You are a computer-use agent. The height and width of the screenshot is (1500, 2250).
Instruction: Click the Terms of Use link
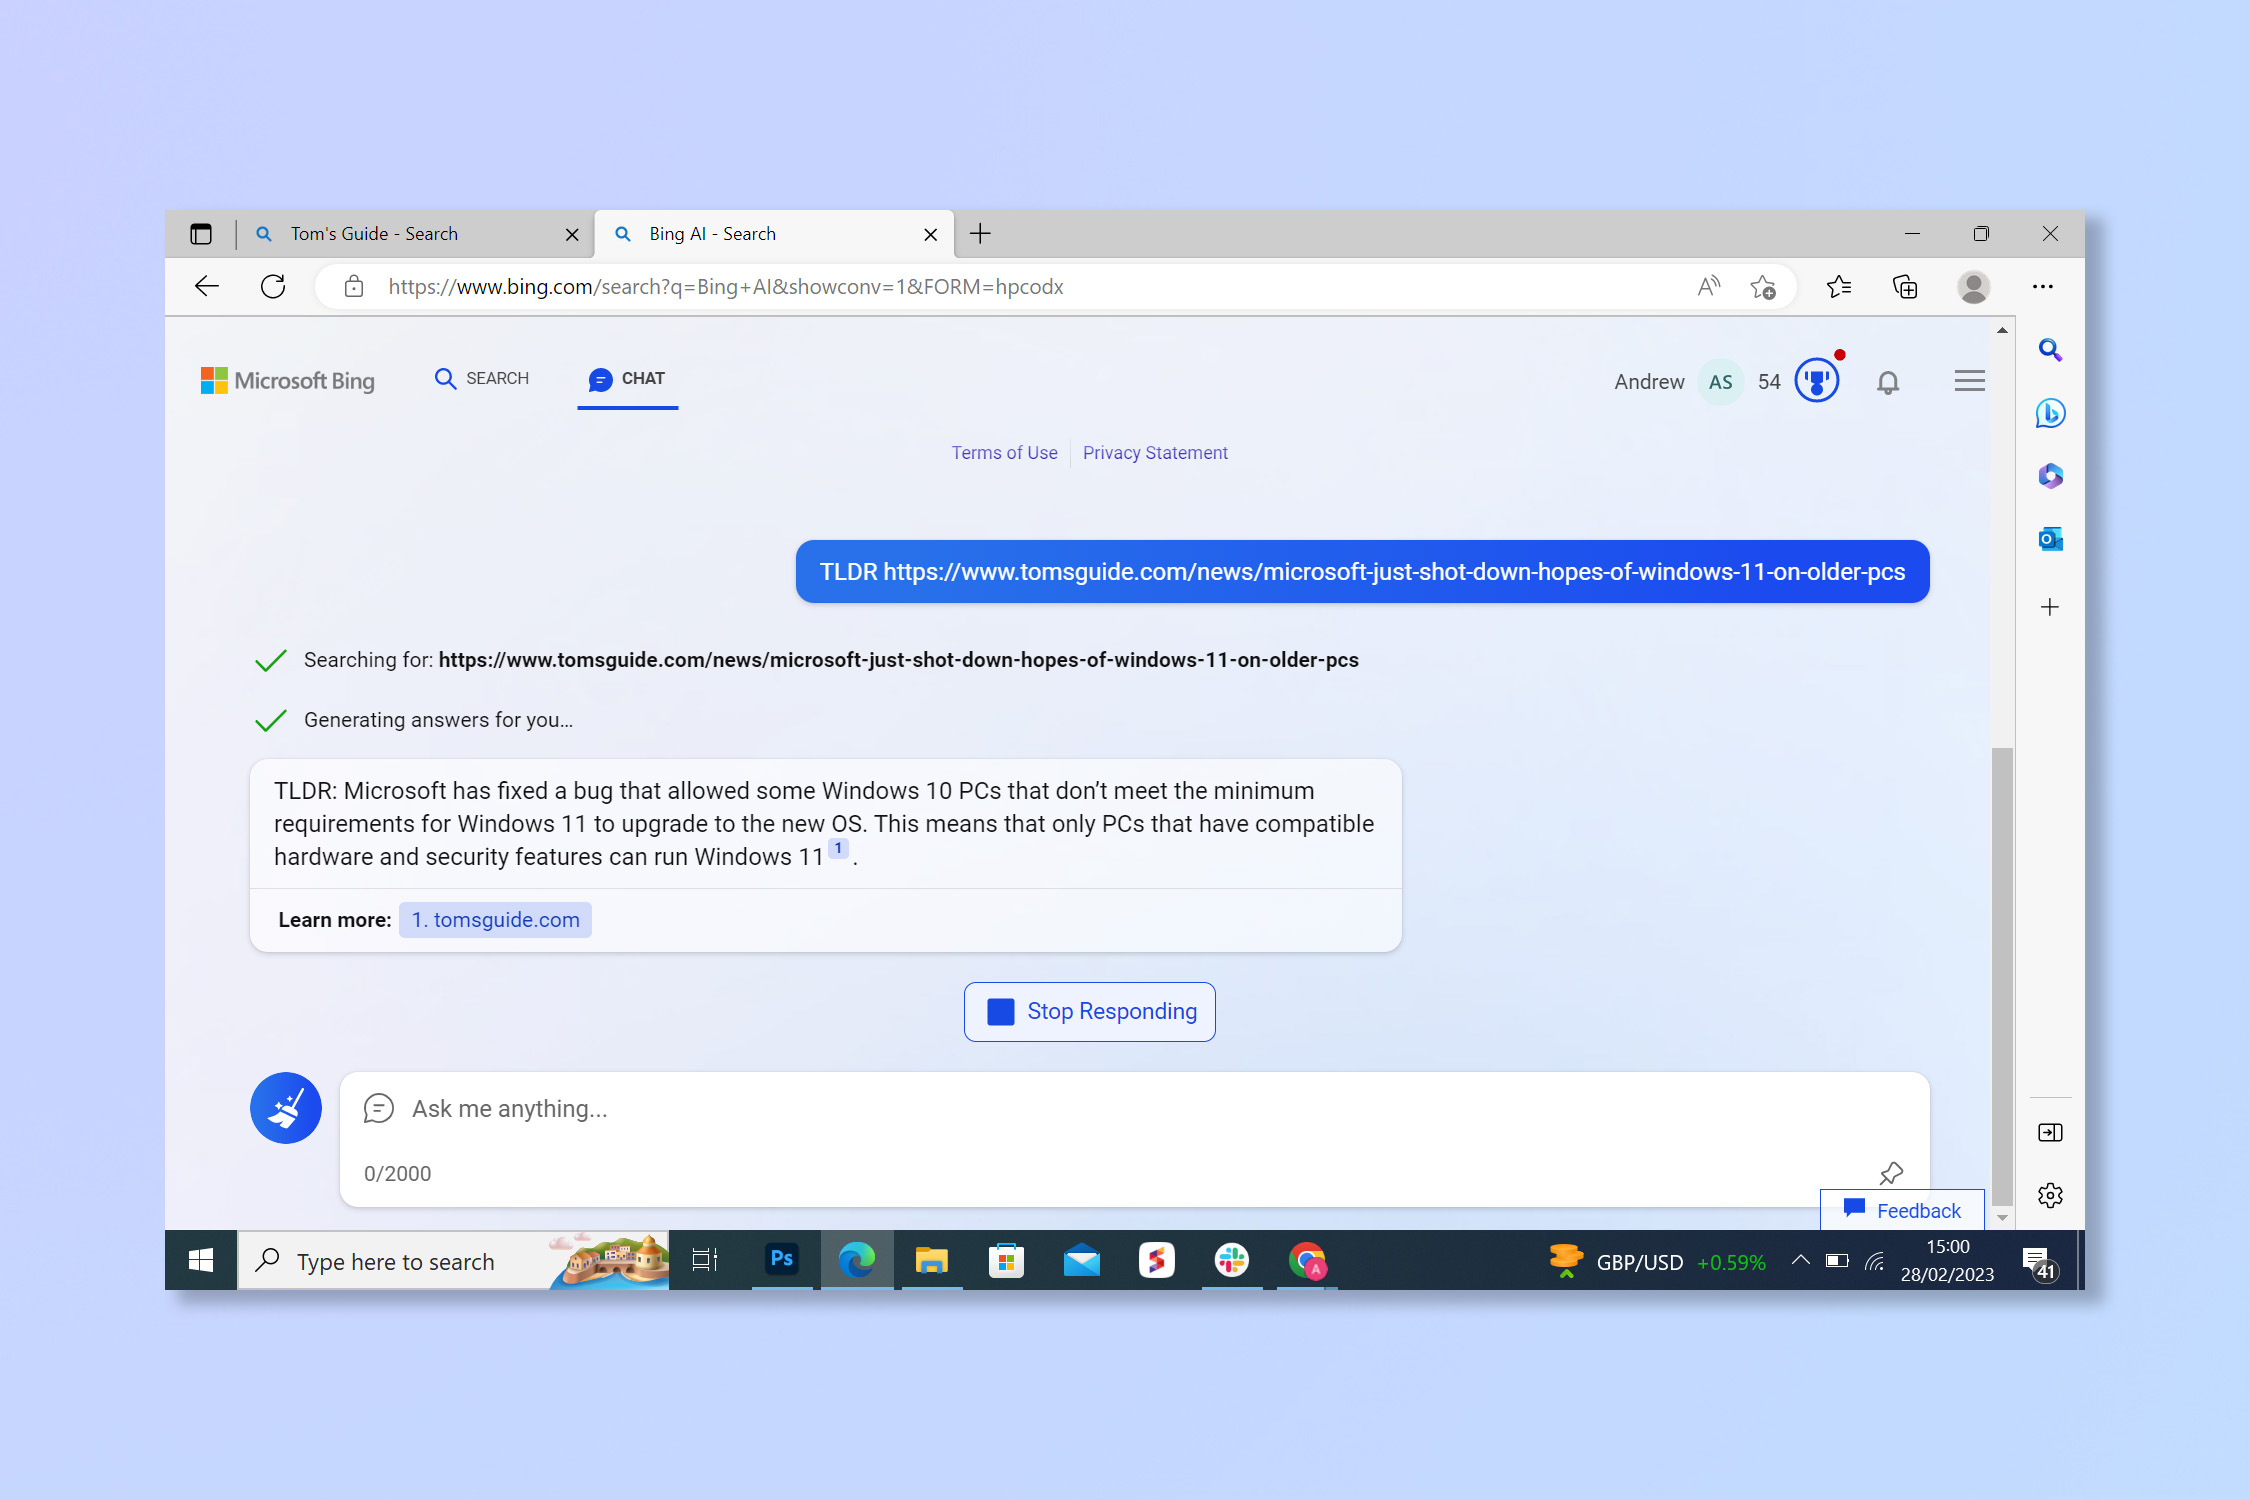(x=1003, y=452)
